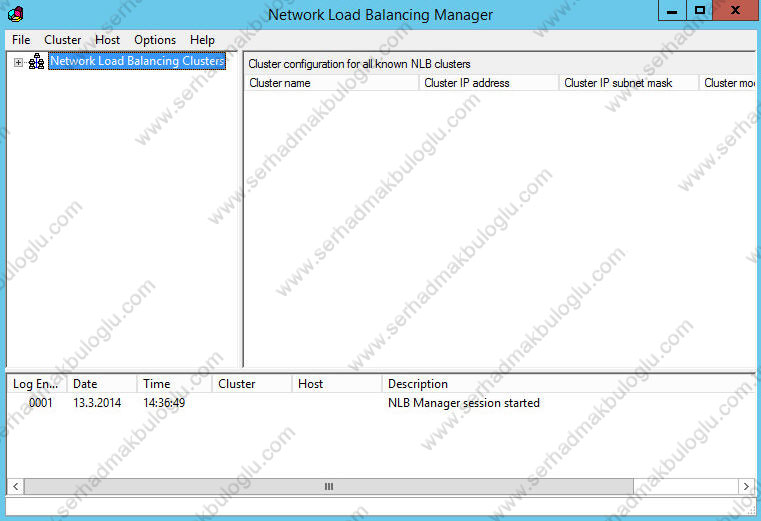Sort by Cluster IP address column

(489, 83)
